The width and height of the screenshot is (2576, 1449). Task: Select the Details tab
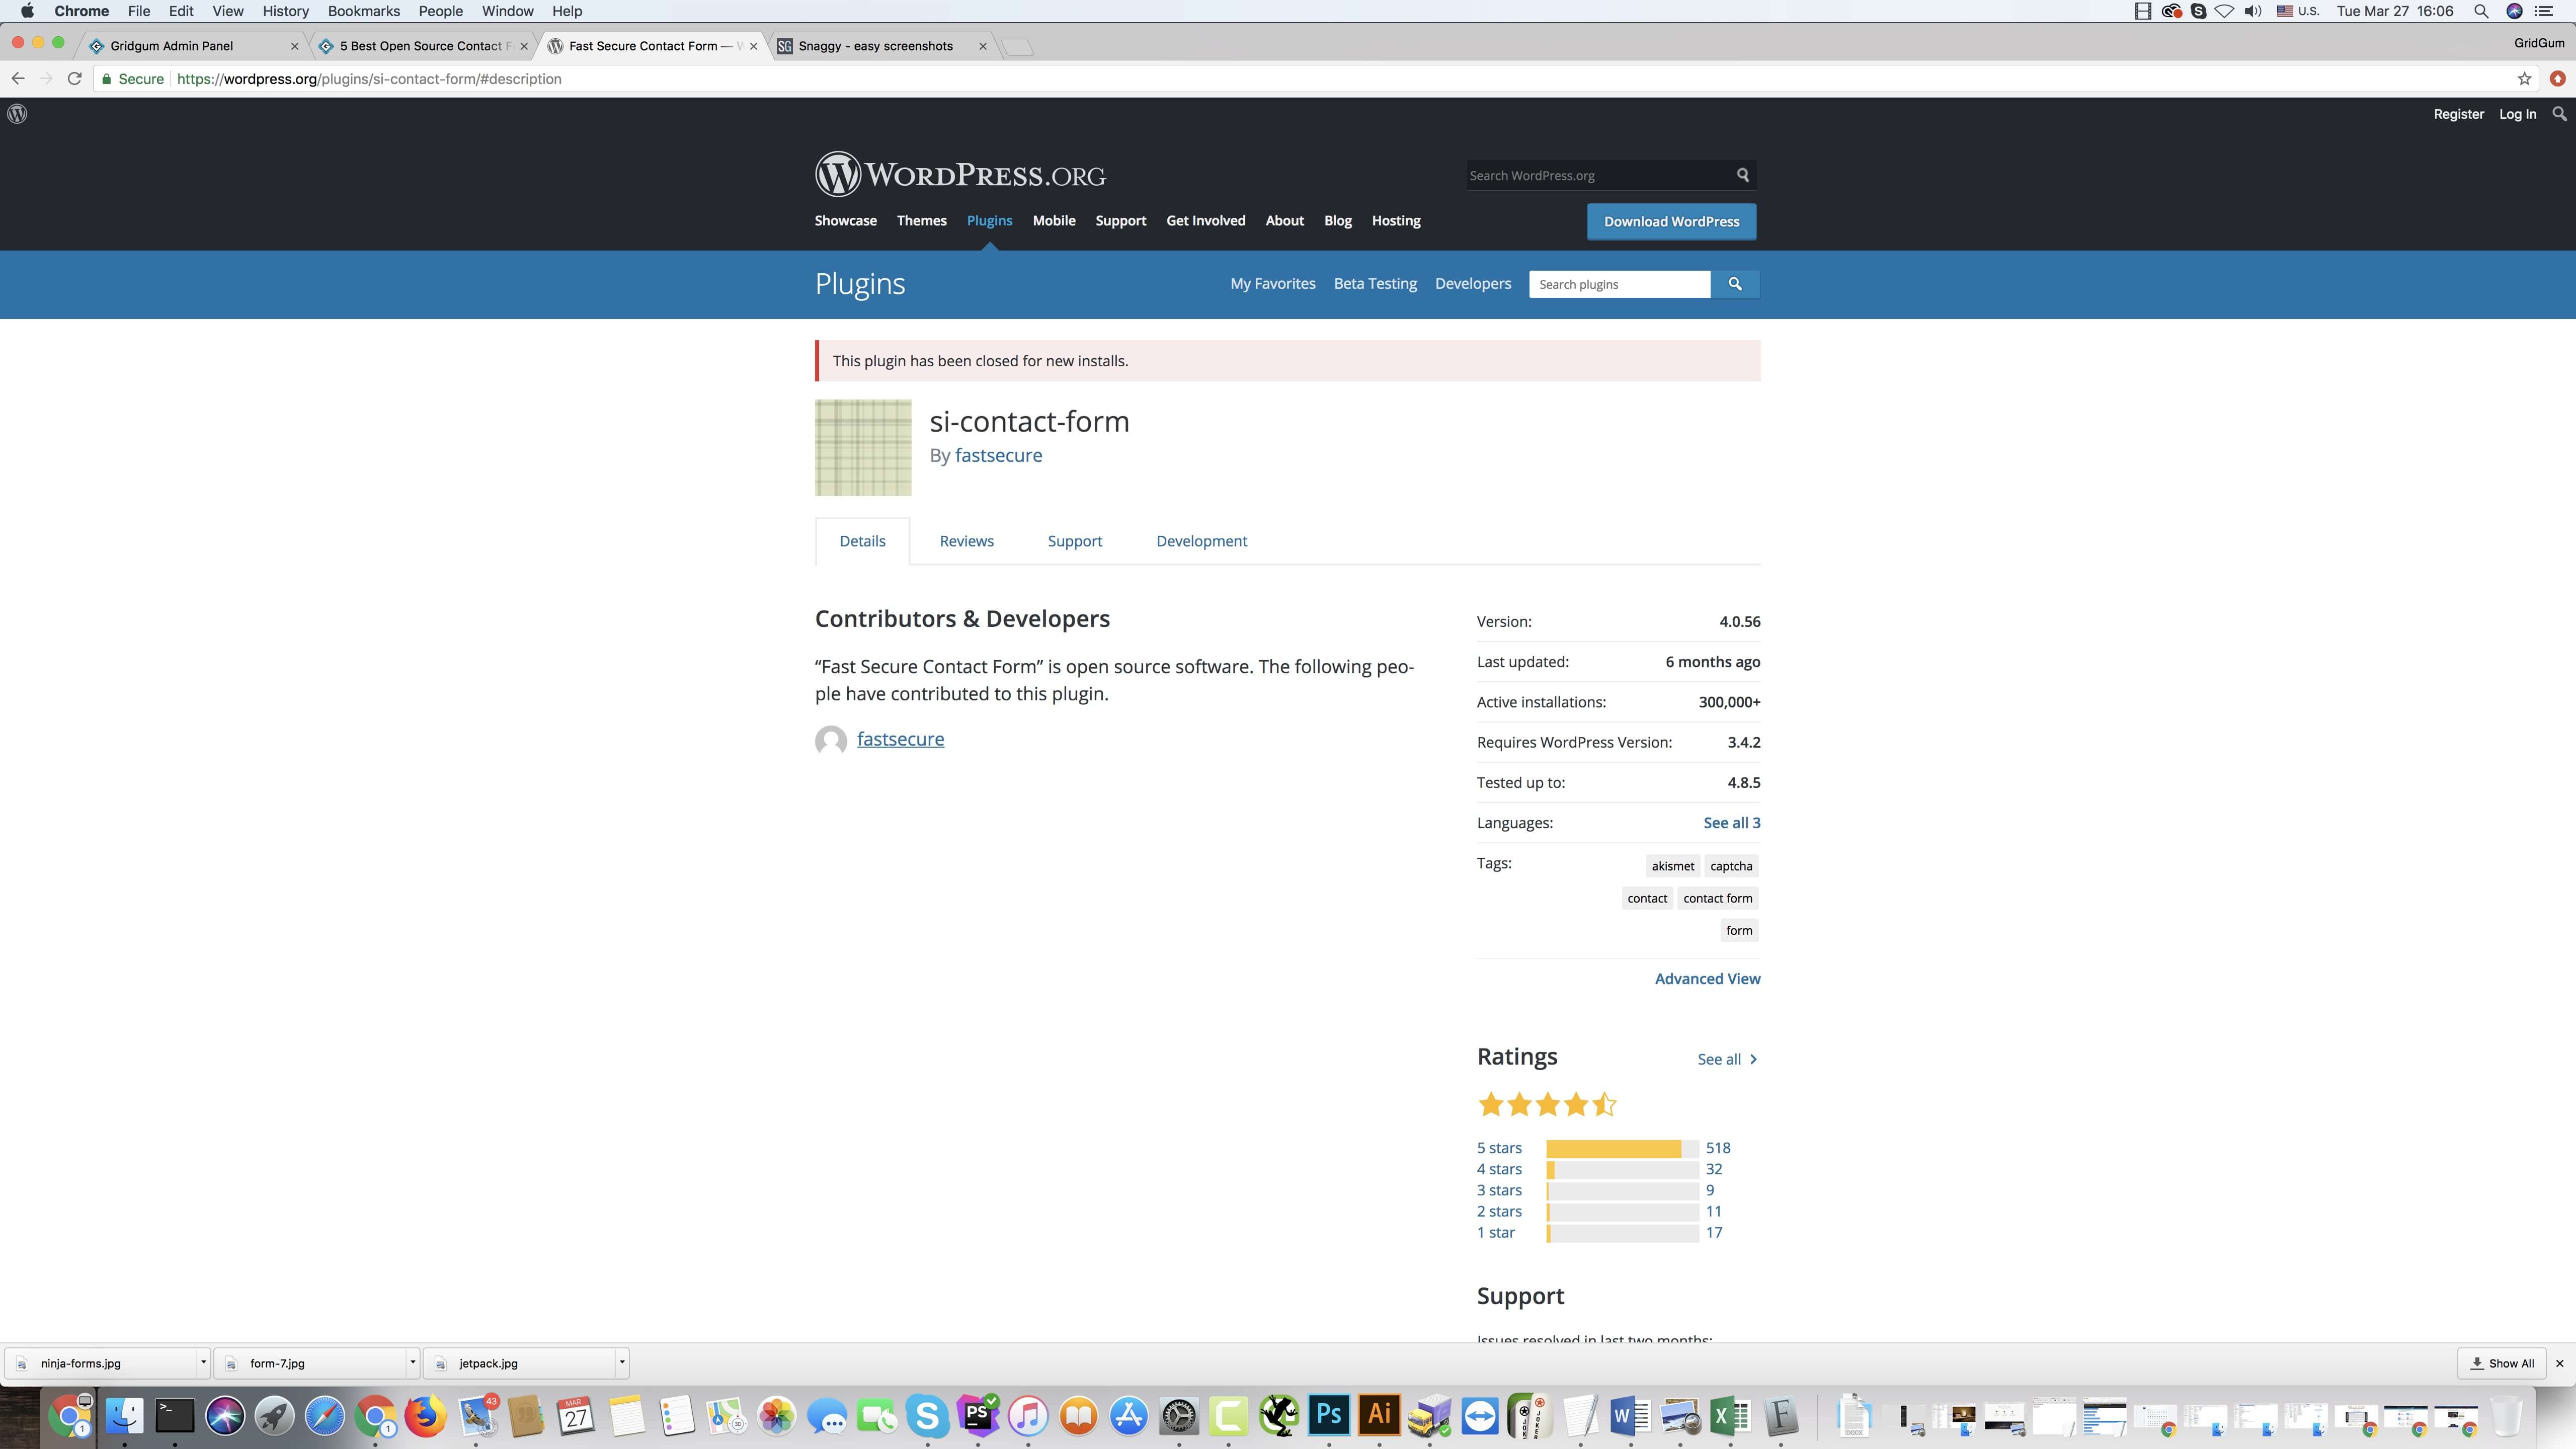pos(862,541)
